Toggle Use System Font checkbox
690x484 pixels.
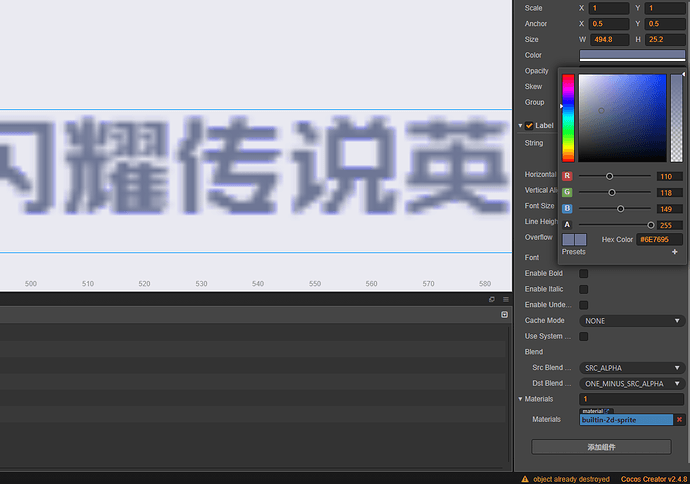point(584,337)
